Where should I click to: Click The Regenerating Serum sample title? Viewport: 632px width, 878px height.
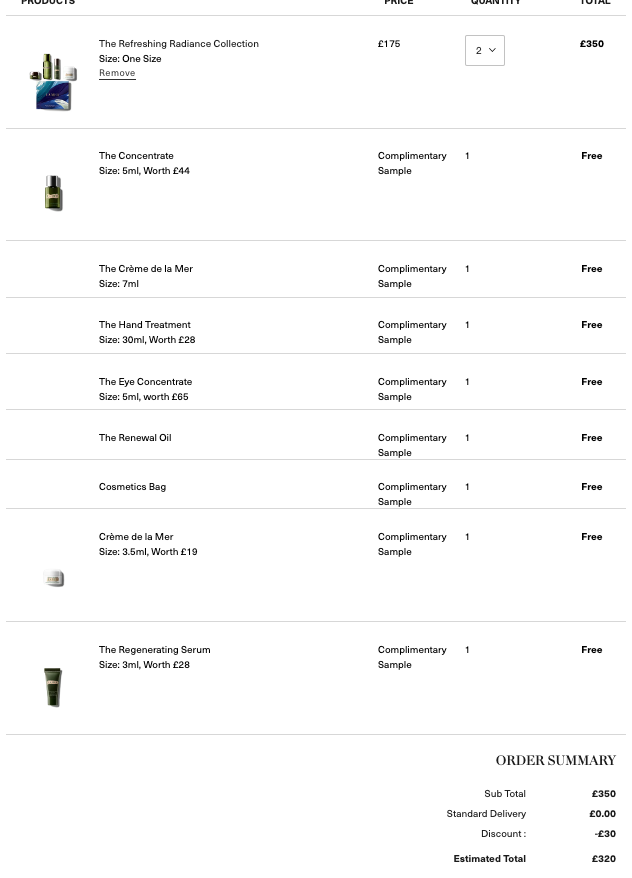click(155, 650)
